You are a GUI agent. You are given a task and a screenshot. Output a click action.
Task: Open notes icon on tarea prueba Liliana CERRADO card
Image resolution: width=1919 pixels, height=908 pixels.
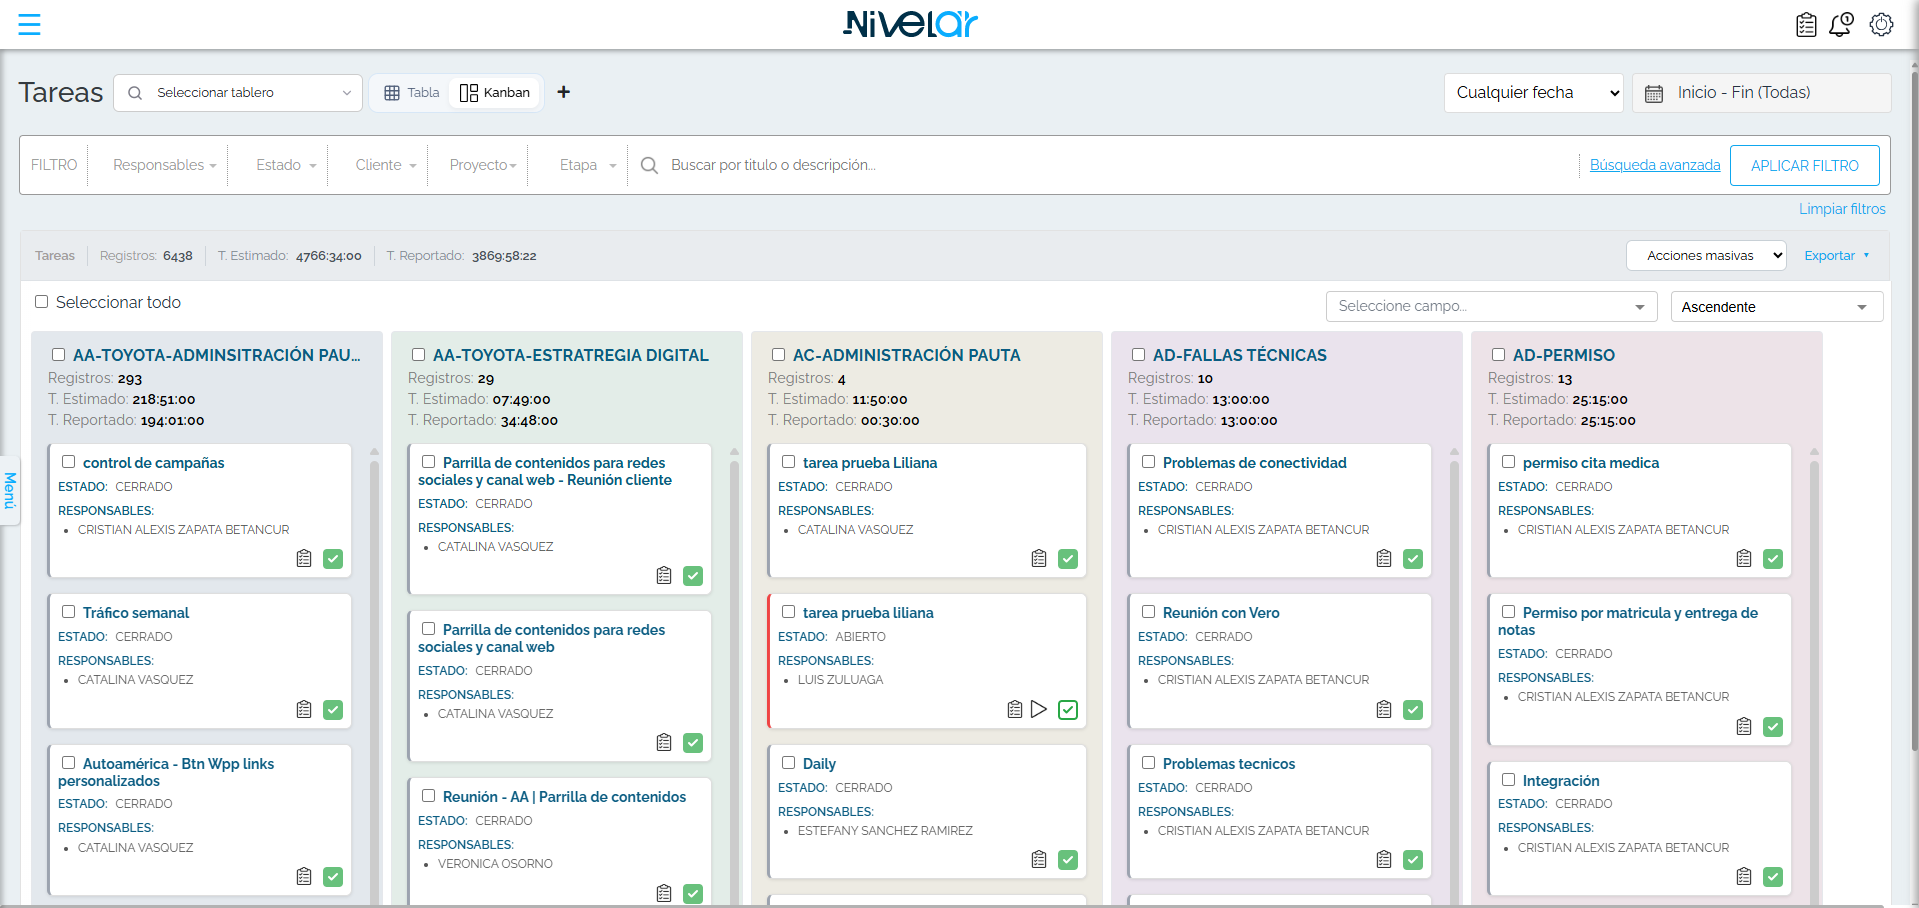pyautogui.click(x=1039, y=559)
